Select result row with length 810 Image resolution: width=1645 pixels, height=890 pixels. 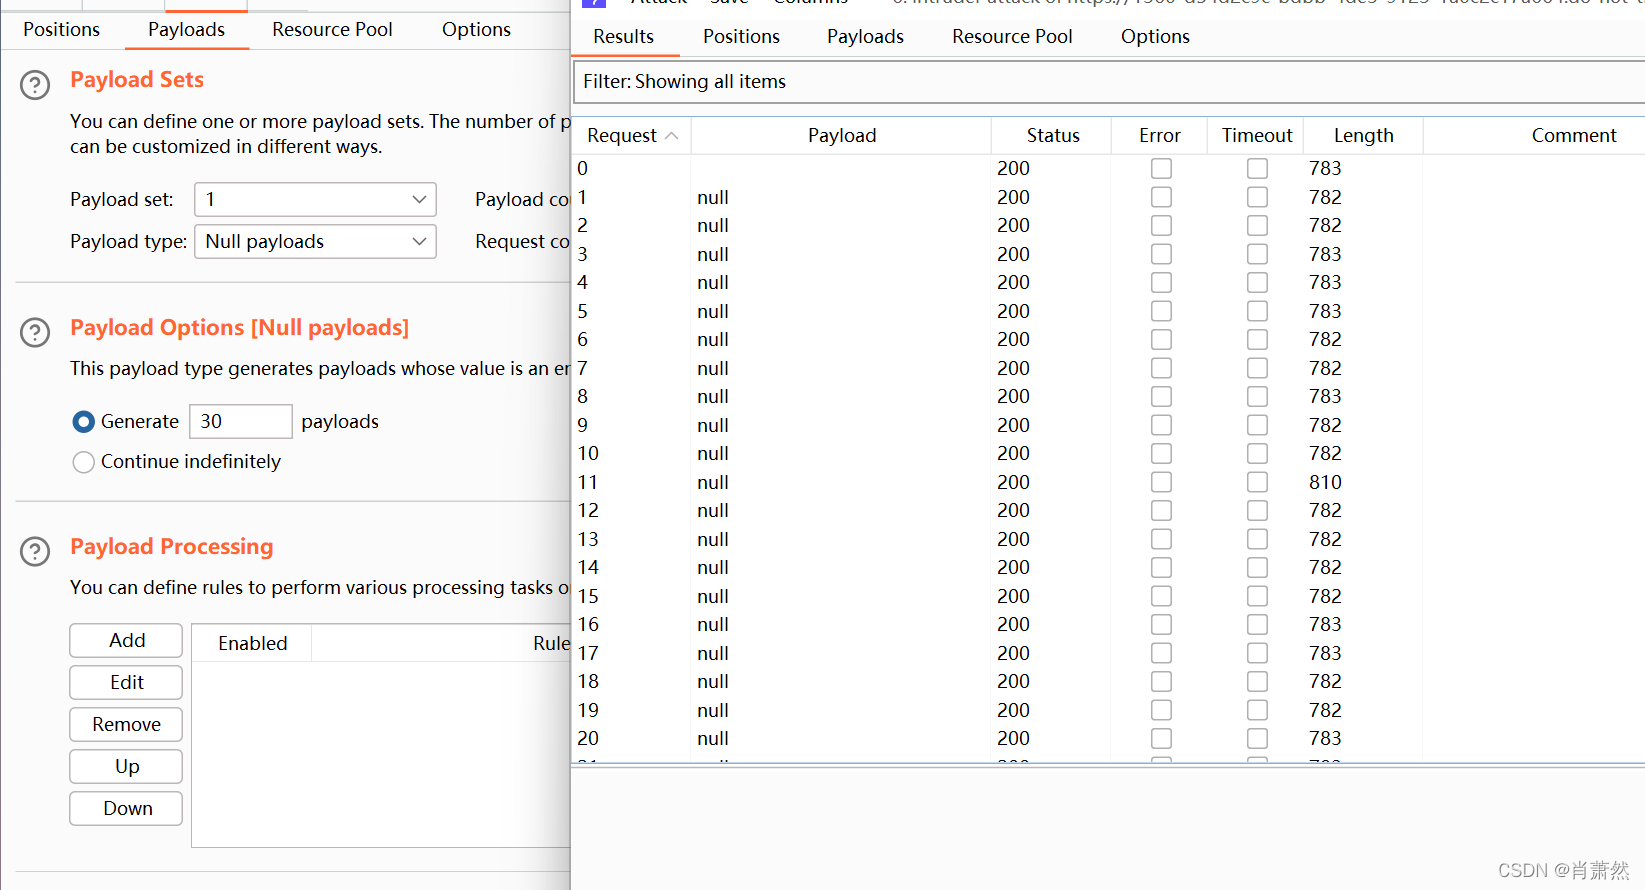pyautogui.click(x=1109, y=482)
